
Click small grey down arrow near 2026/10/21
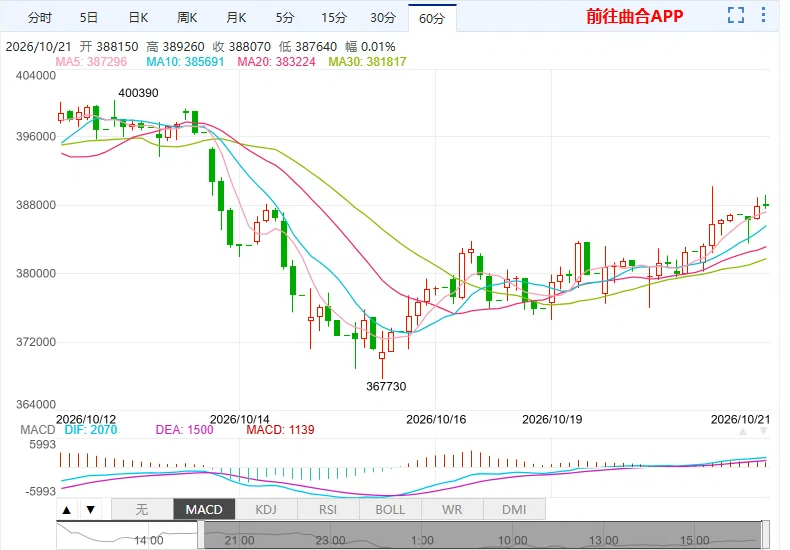pos(764,432)
